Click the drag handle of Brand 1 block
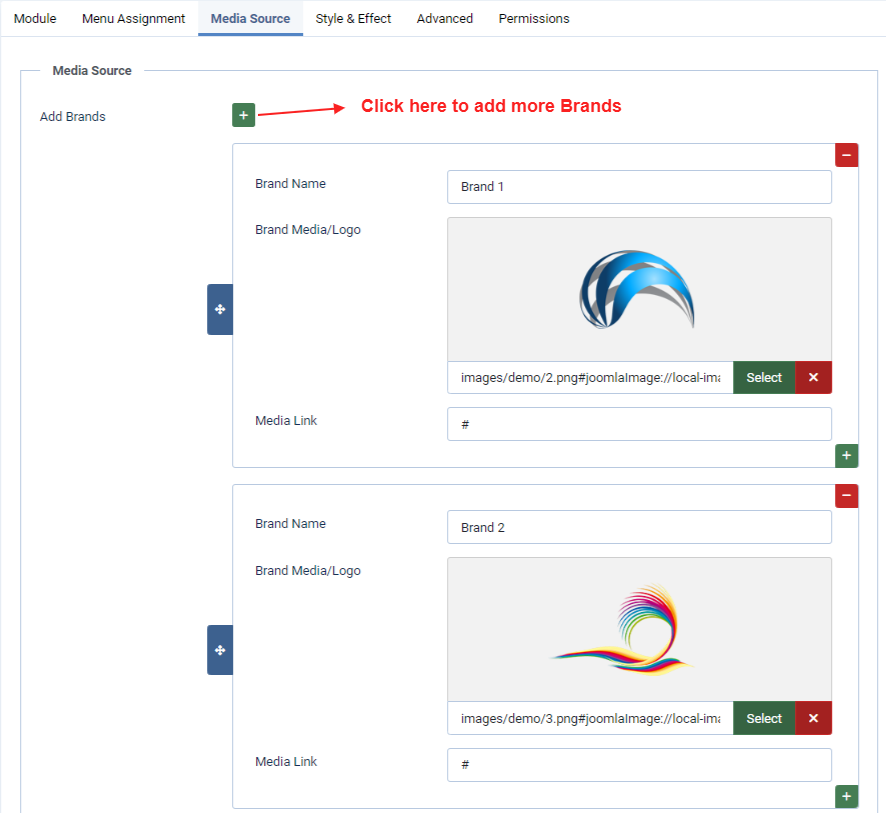Screen dimensions: 886x813 tap(220, 309)
